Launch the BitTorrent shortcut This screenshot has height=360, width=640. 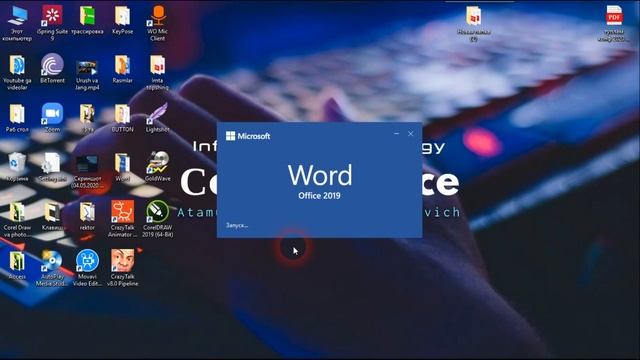click(x=52, y=69)
